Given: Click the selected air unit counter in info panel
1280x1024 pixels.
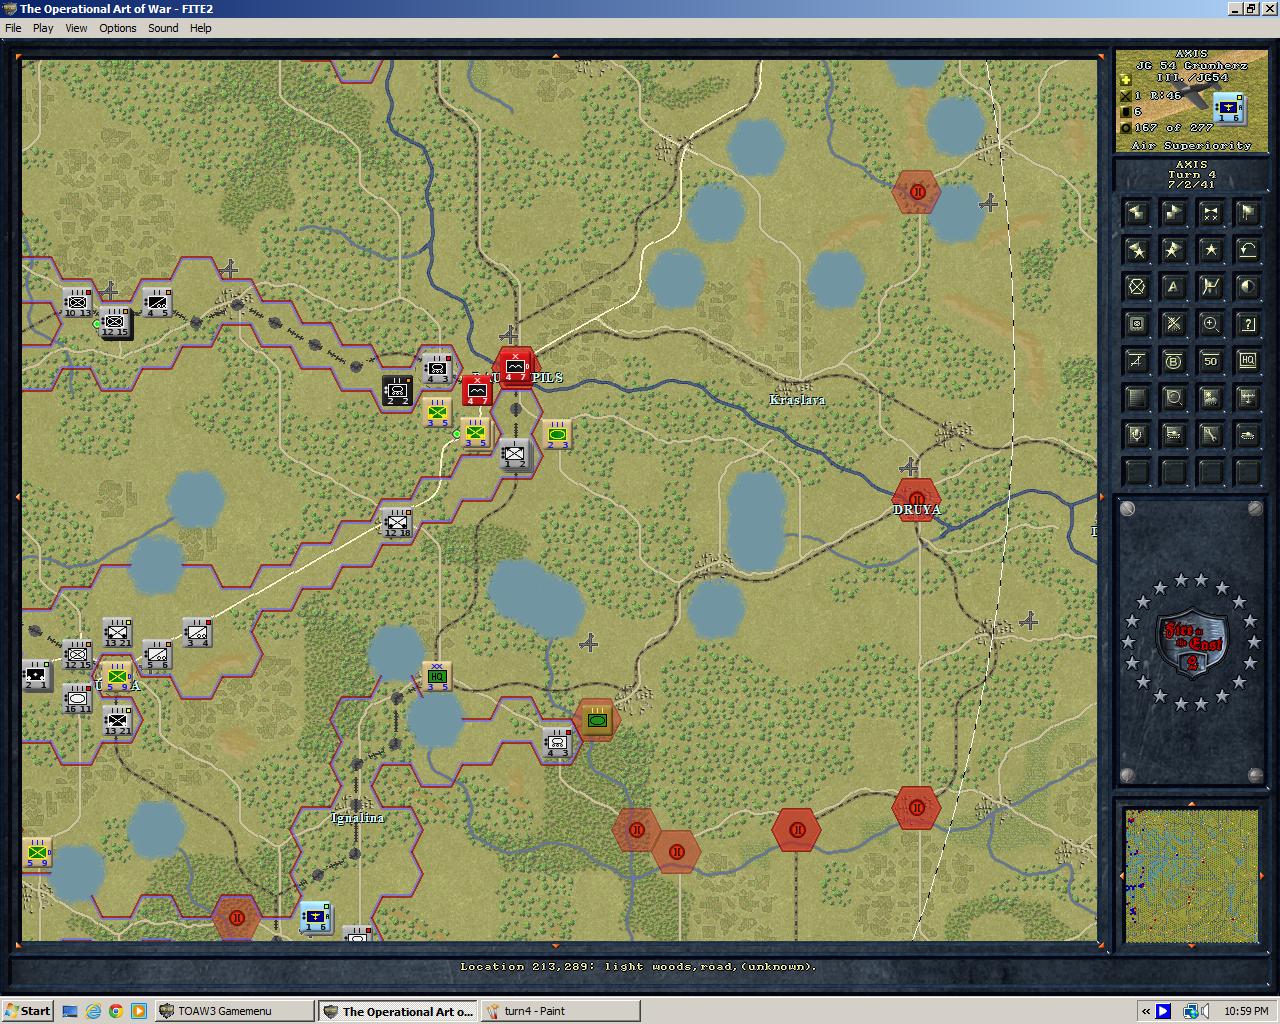Looking at the screenshot, I should (1228, 107).
